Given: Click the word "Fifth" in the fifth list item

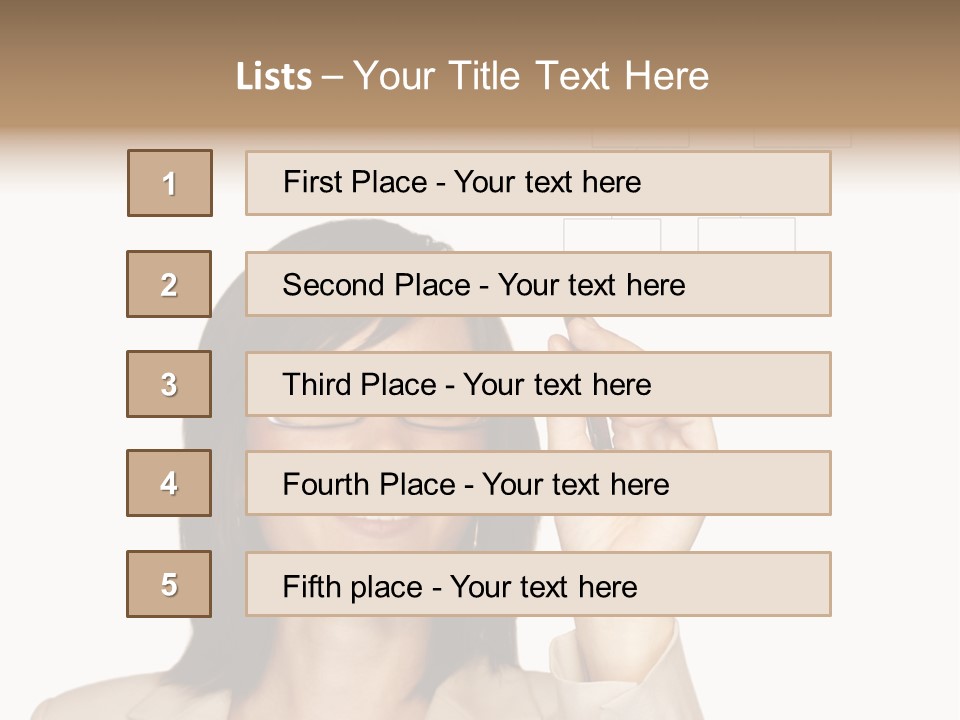Looking at the screenshot, I should click(x=310, y=586).
